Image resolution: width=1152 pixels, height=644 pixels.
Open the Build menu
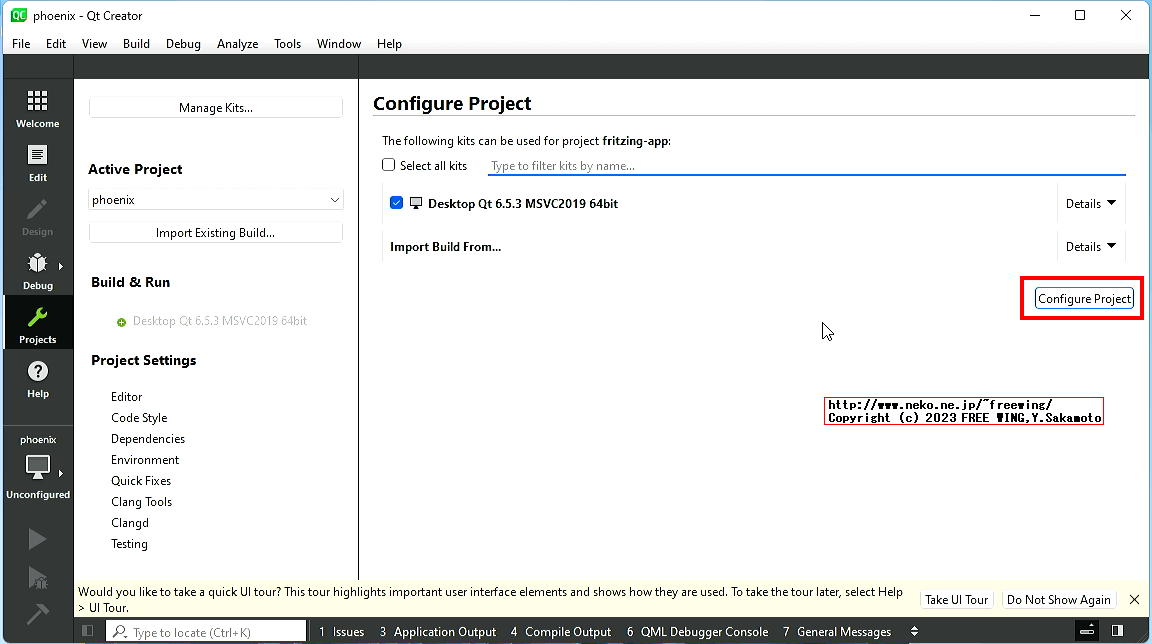136,44
